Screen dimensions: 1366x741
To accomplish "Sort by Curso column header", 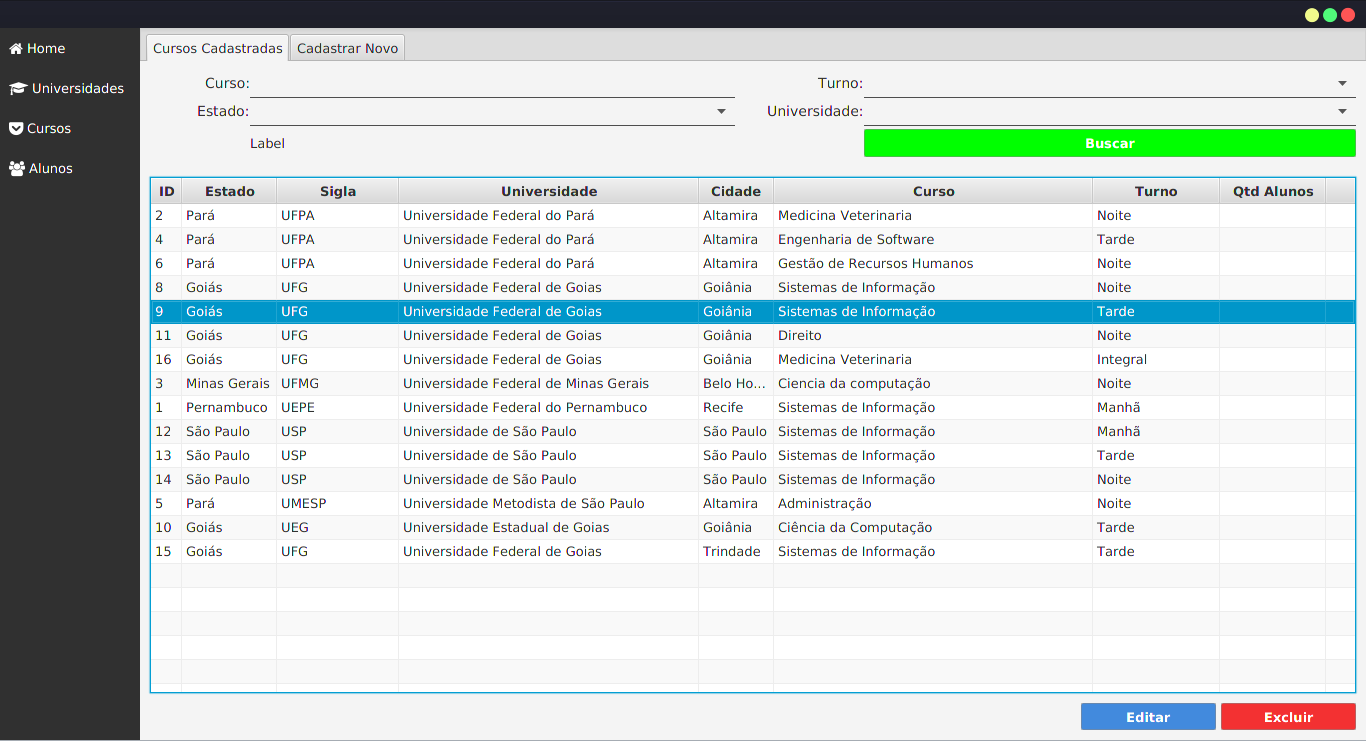I will coord(933,191).
